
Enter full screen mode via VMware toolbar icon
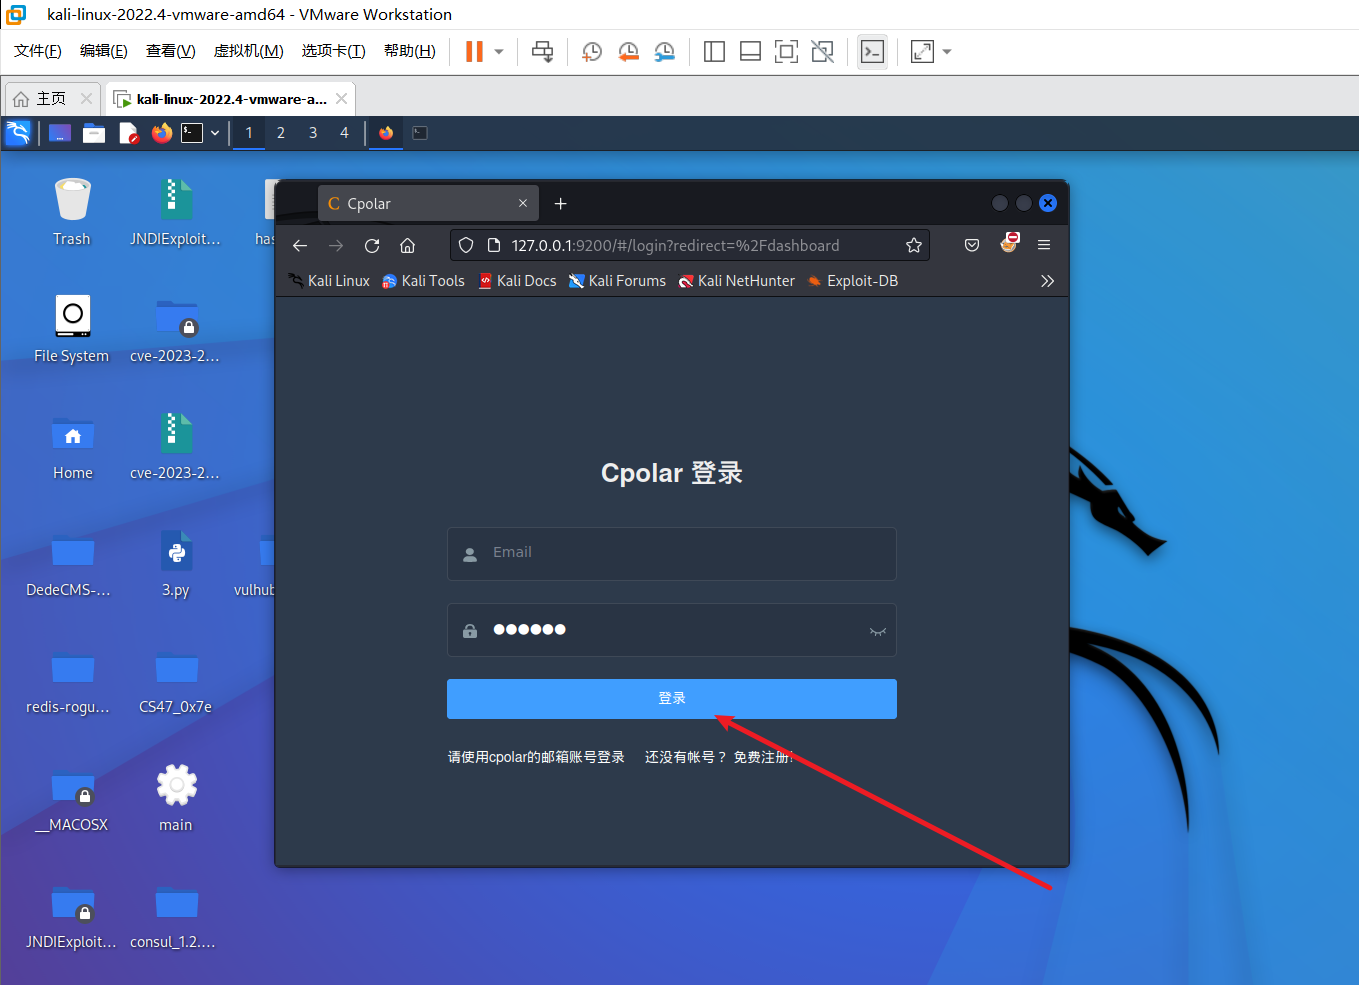point(786,51)
